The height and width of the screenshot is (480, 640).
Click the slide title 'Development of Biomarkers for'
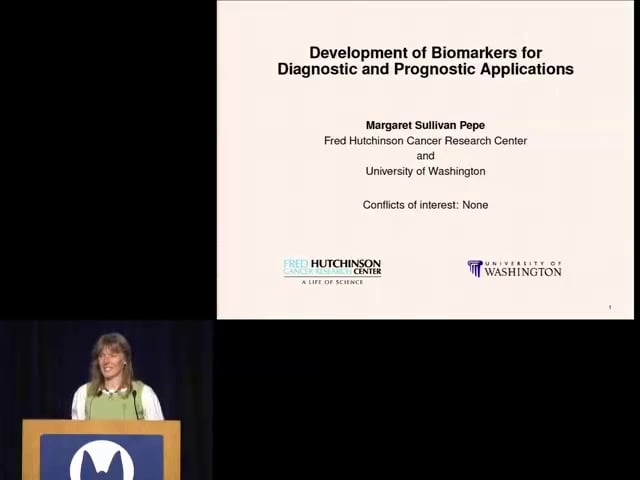click(x=425, y=53)
